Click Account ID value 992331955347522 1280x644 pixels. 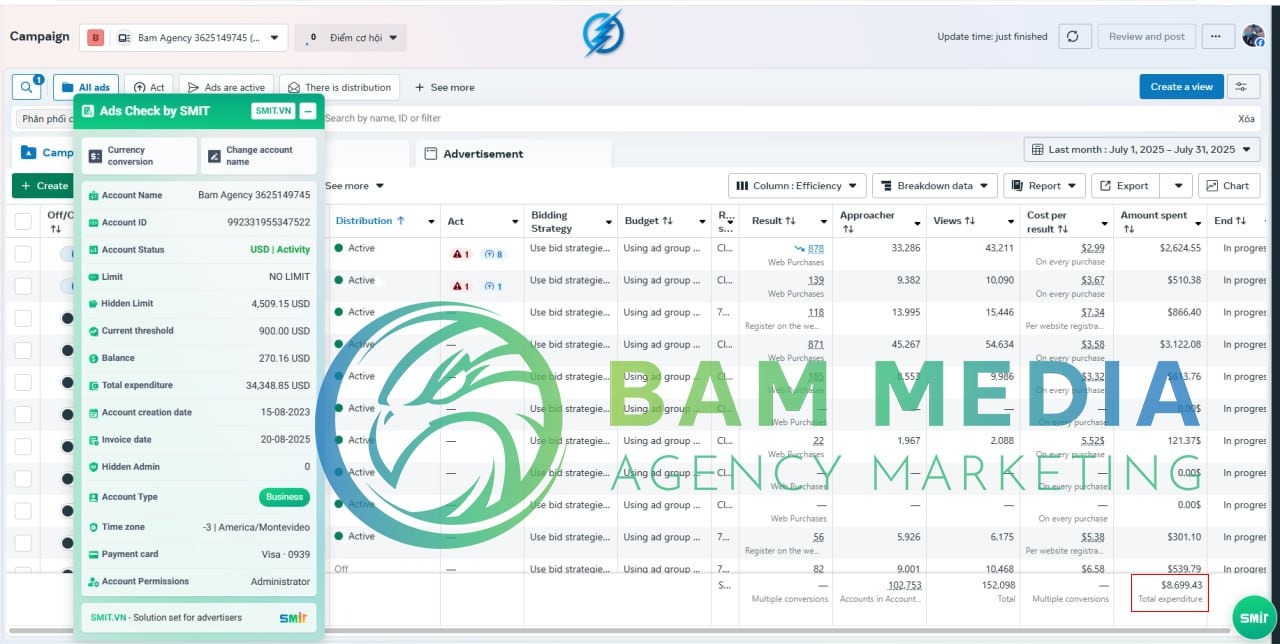(x=269, y=222)
